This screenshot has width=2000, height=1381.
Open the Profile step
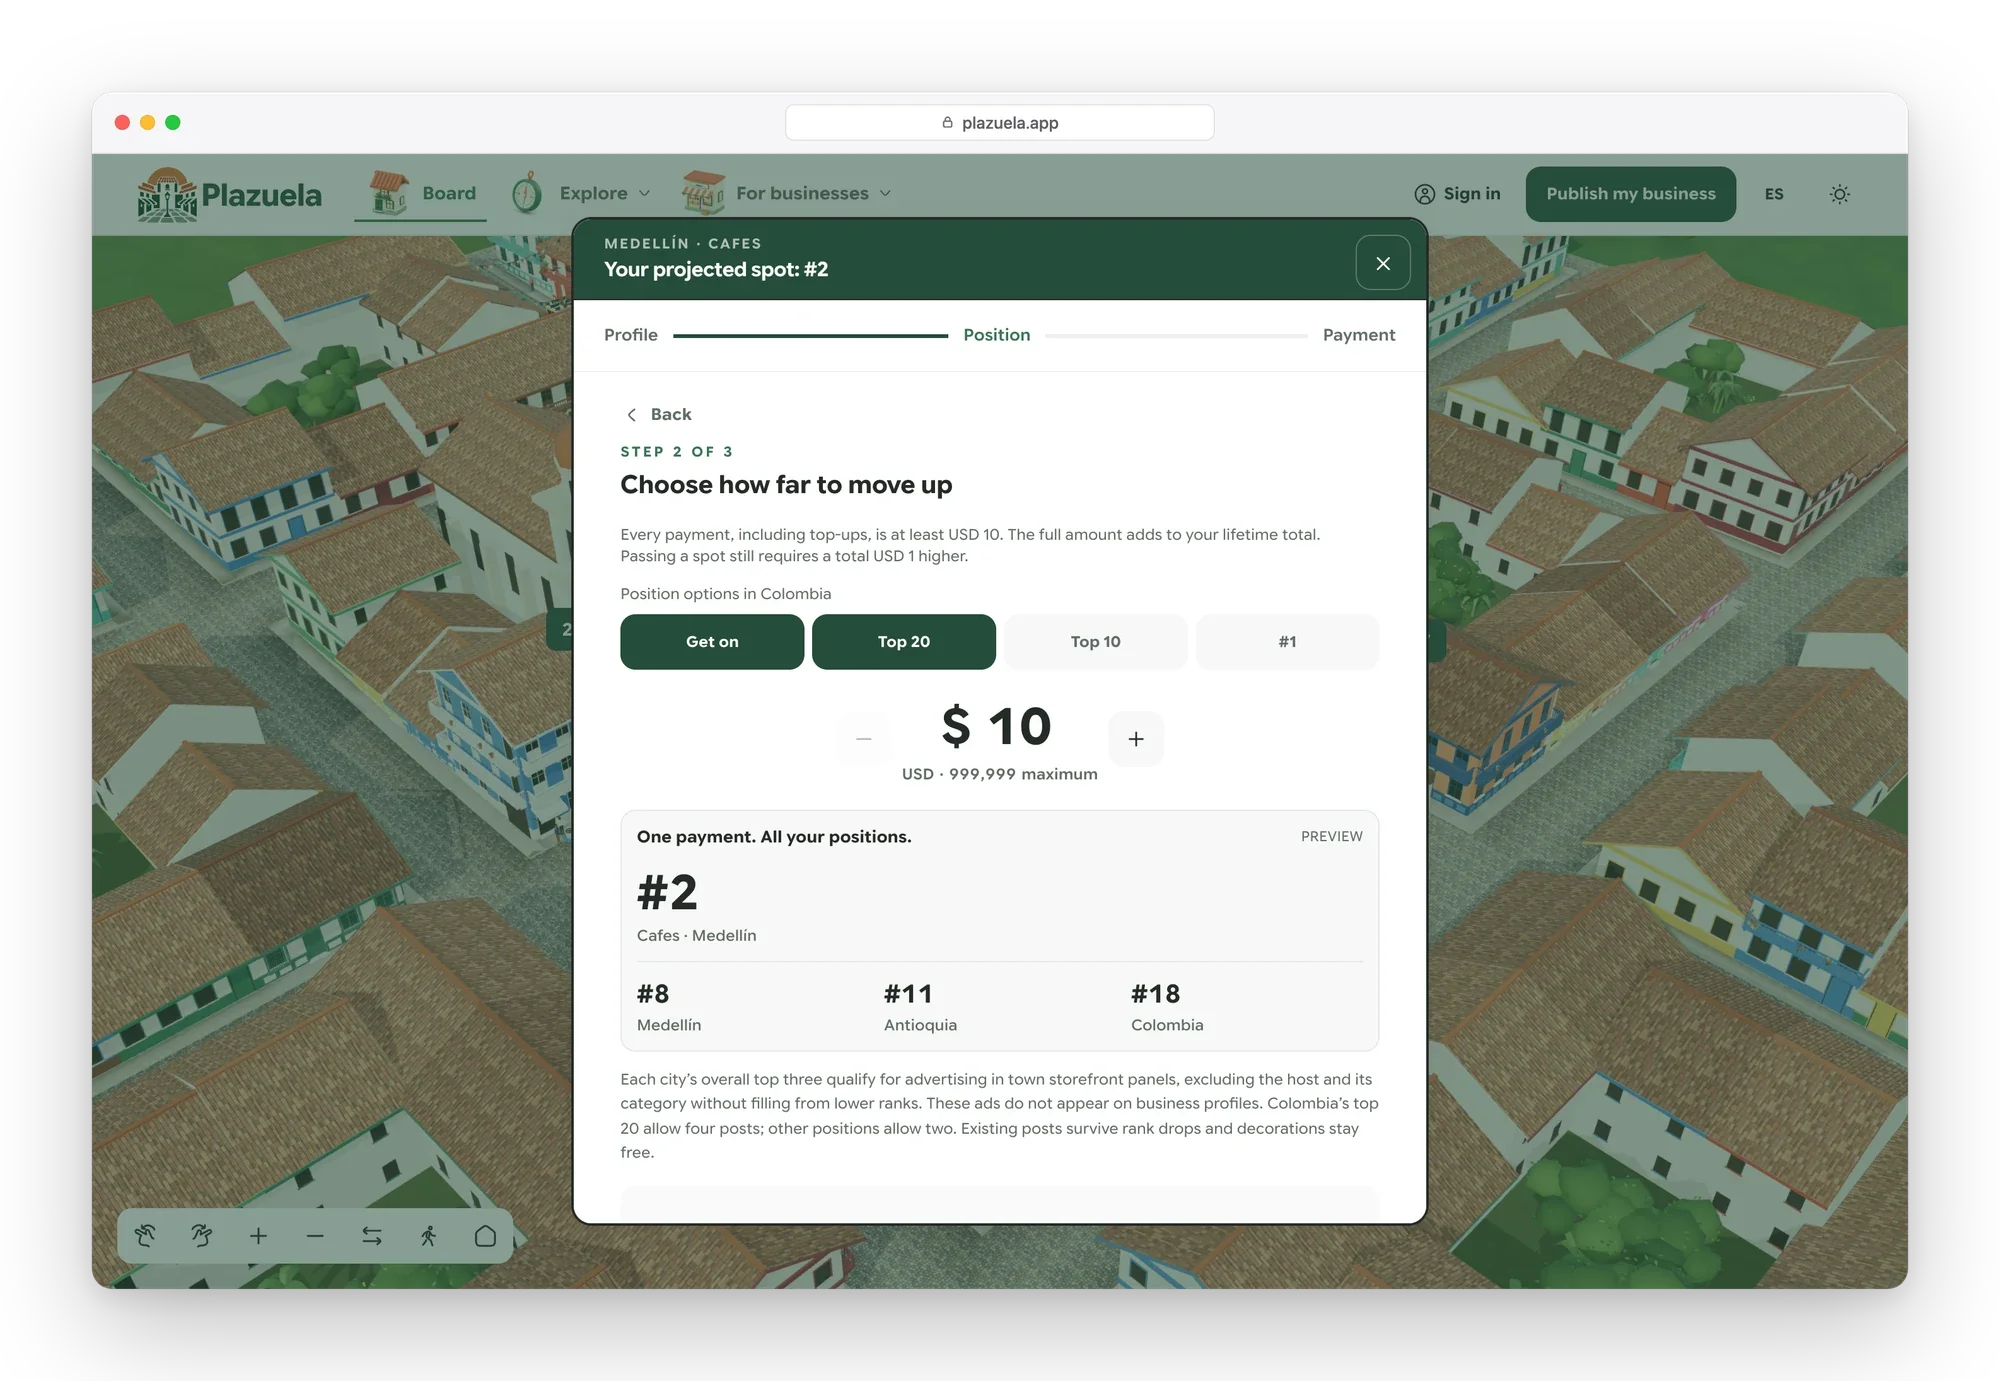pyautogui.click(x=631, y=335)
